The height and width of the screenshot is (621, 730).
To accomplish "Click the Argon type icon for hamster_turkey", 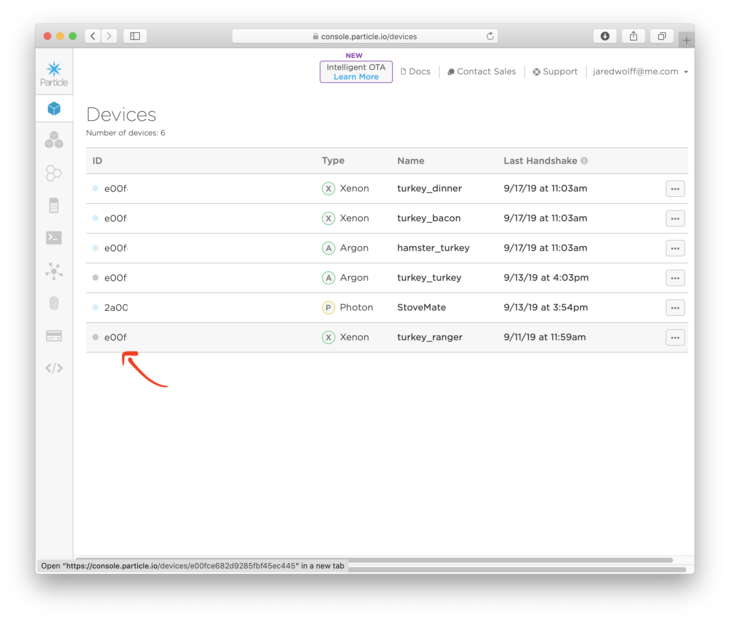I will [329, 248].
